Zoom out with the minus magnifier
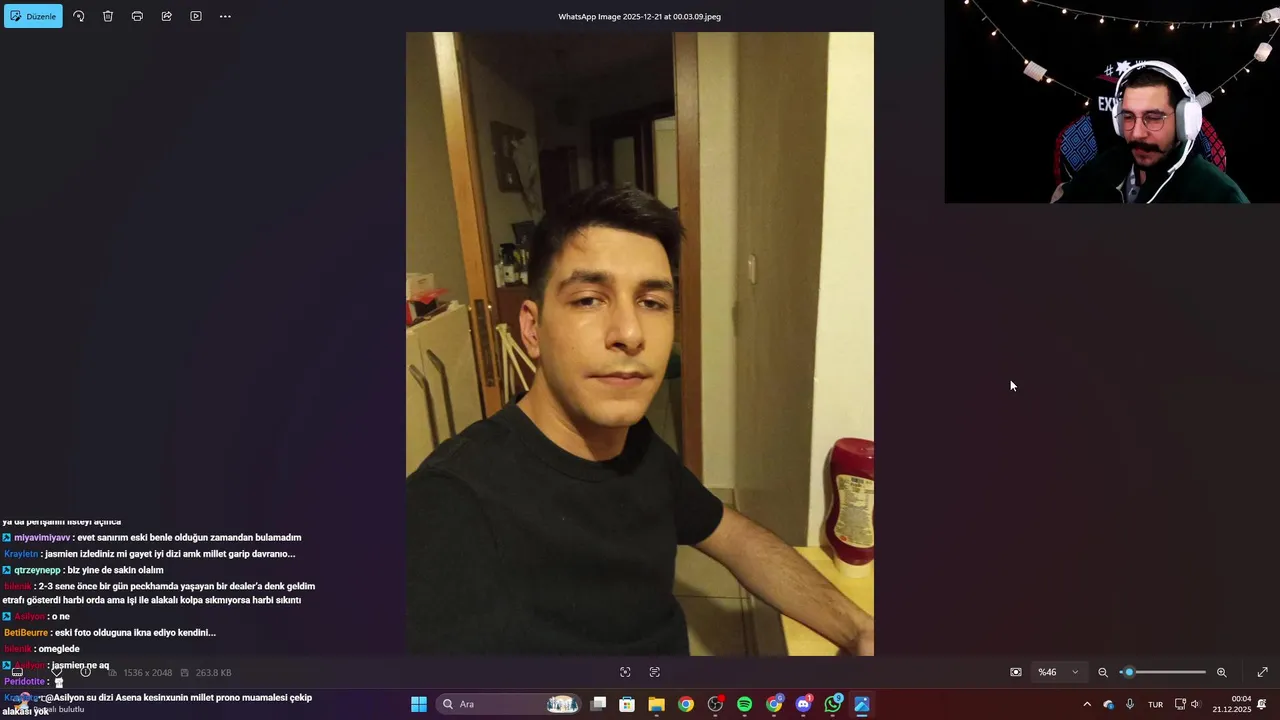Image resolution: width=1280 pixels, height=720 pixels. click(x=1103, y=672)
